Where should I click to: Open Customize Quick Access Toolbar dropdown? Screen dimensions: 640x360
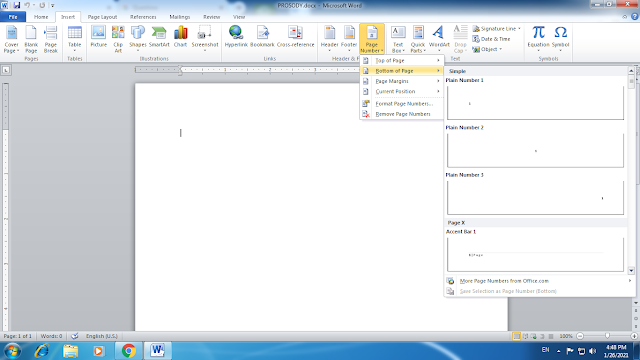52,5
